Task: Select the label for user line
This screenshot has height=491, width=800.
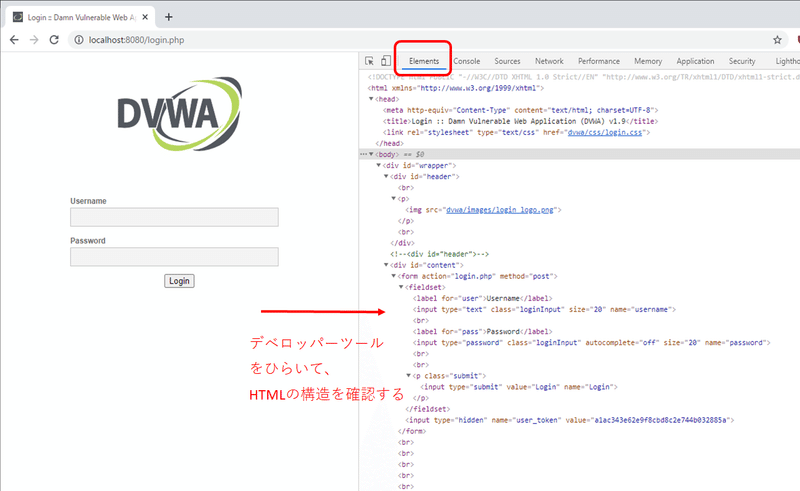Action: 482,299
